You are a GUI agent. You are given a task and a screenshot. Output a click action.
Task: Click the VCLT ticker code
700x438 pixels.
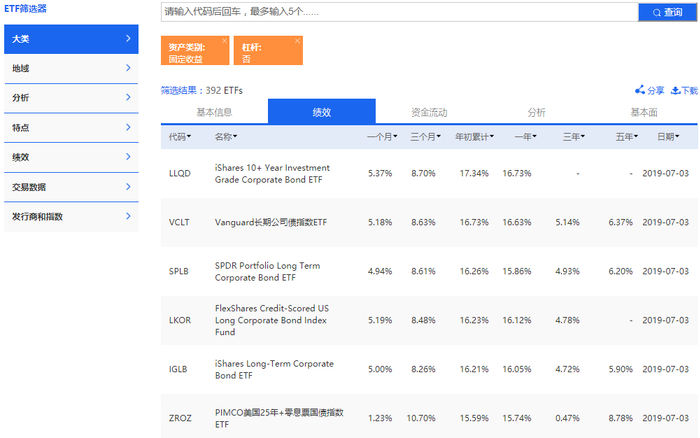179,222
